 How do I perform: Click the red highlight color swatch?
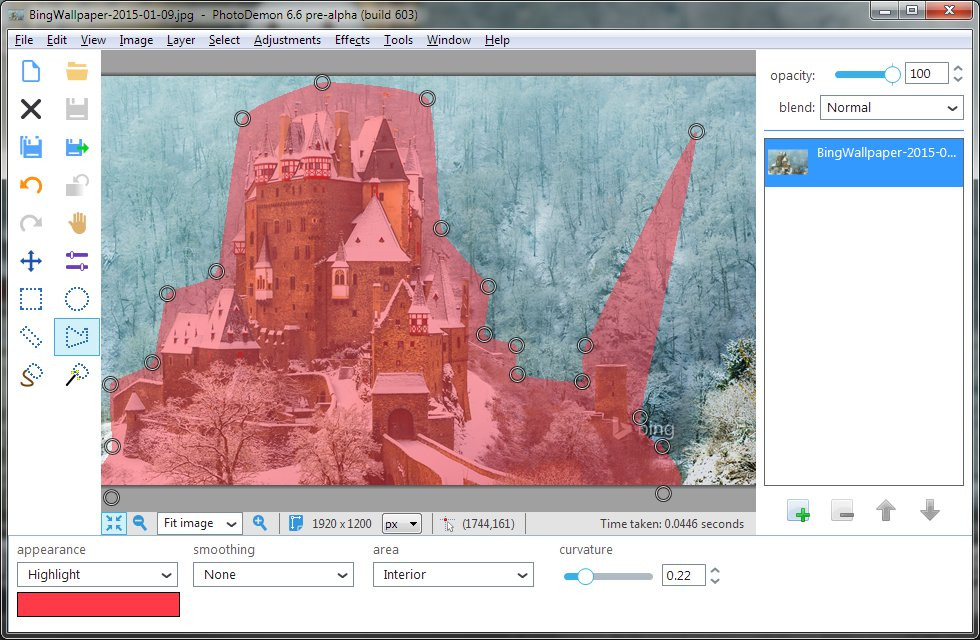[96, 604]
